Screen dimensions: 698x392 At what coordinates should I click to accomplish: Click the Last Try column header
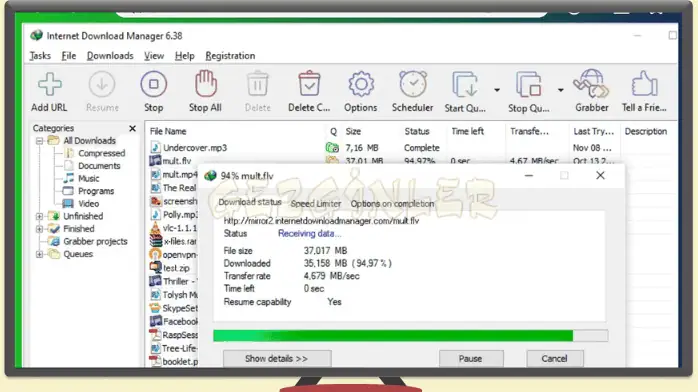(x=593, y=132)
